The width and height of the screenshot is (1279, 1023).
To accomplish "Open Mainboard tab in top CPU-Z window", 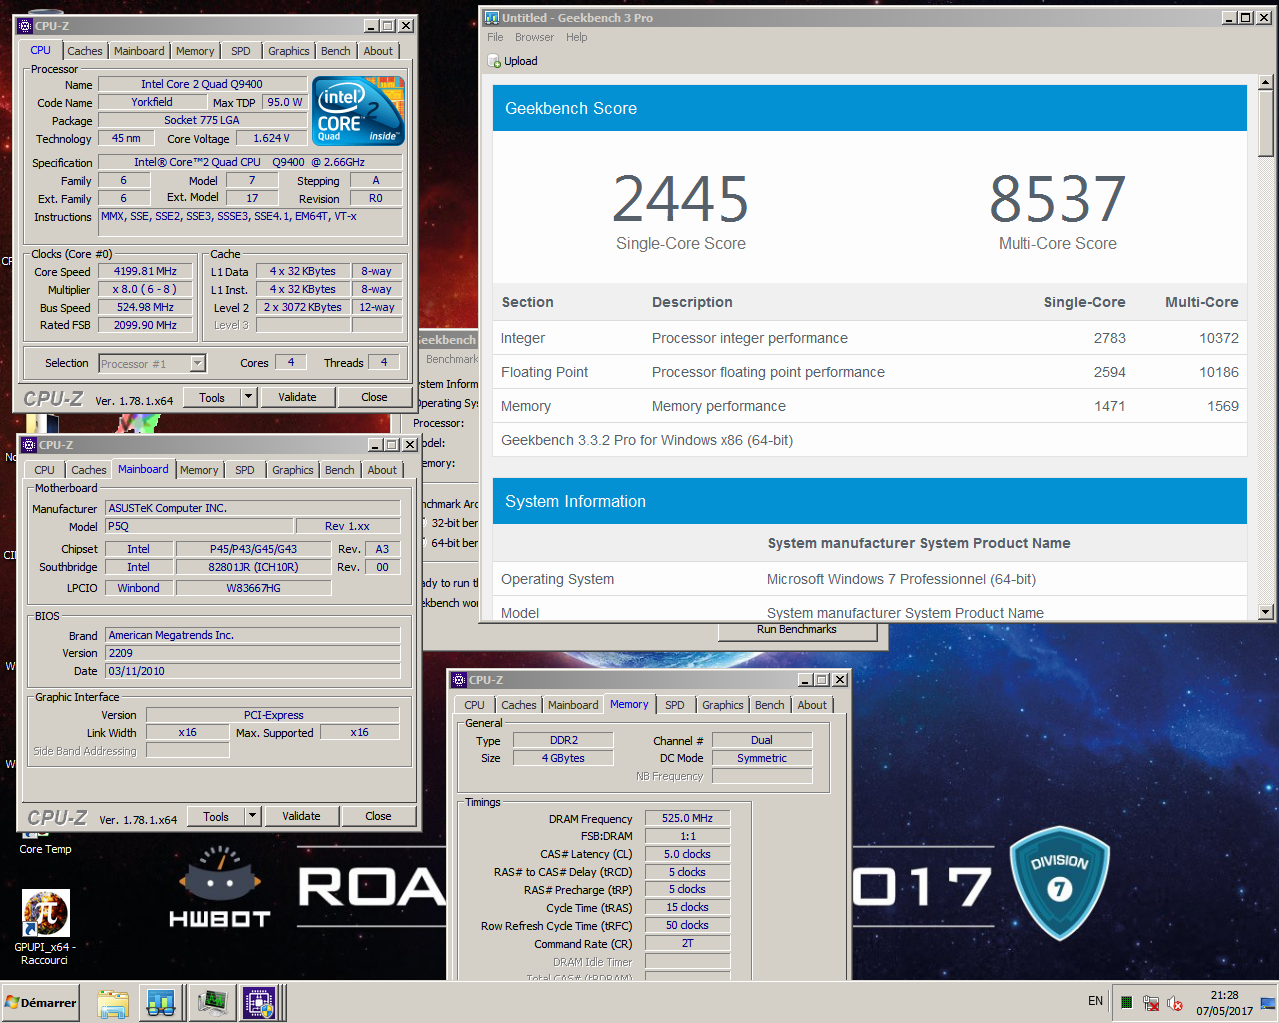I will tap(139, 51).
